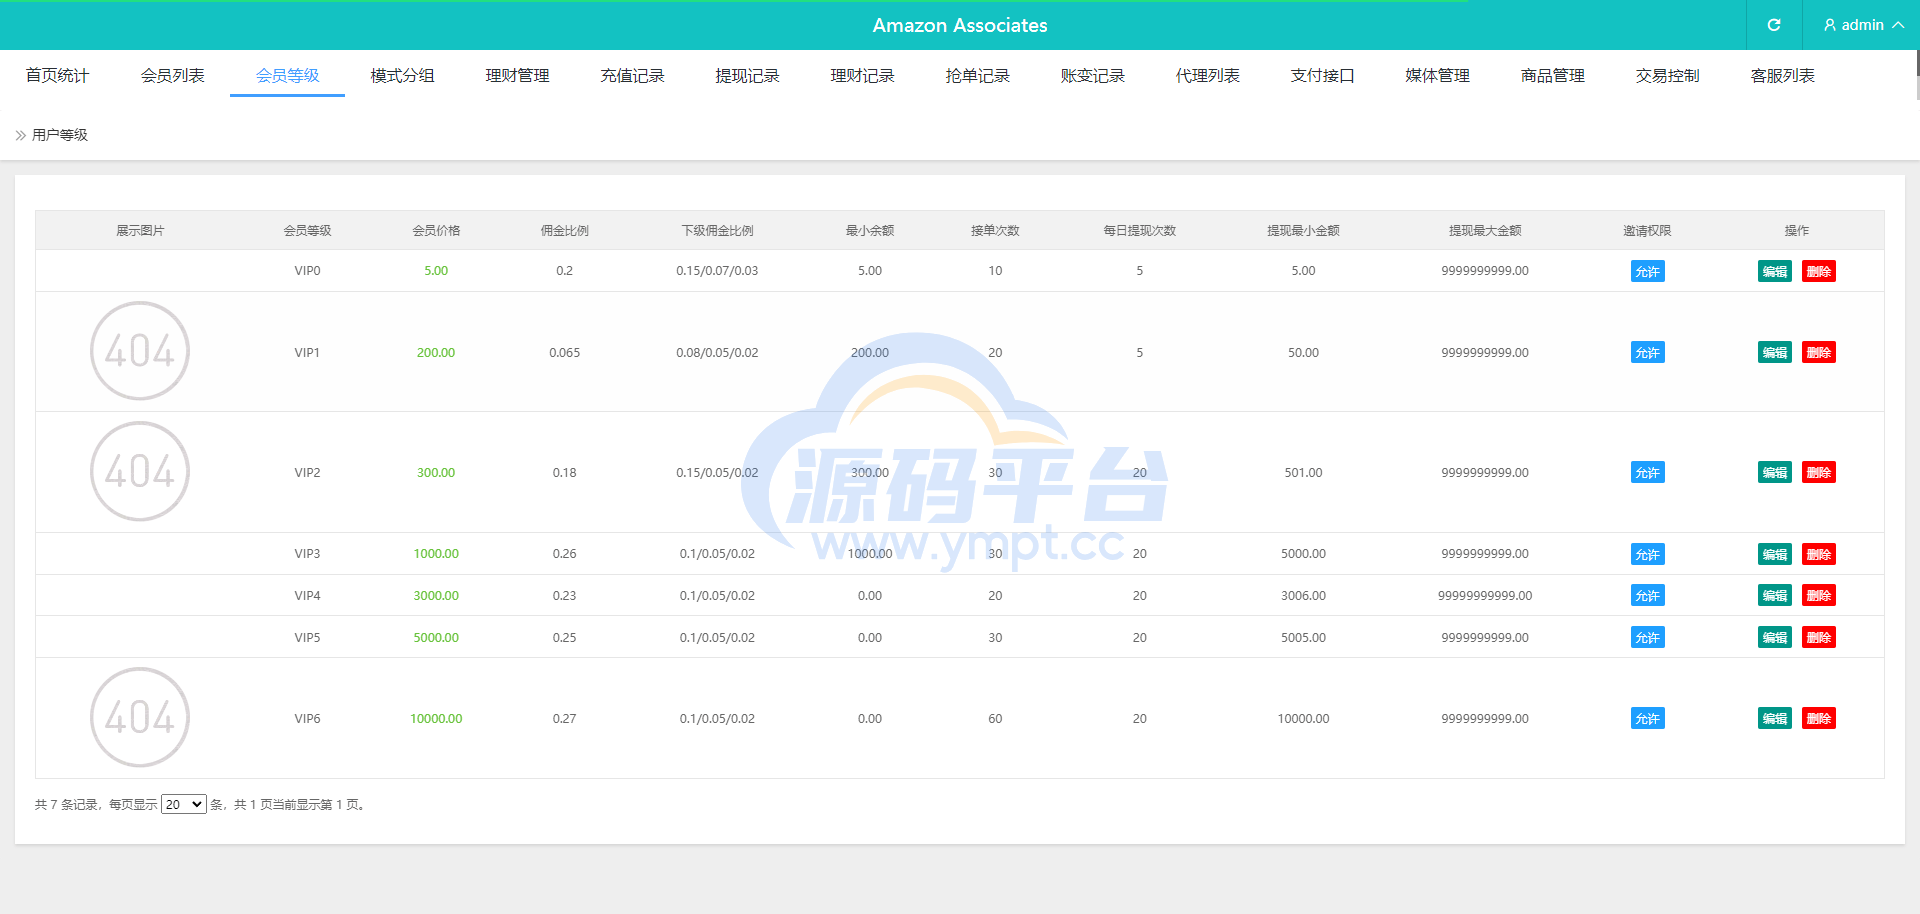Viewport: 1920px width, 914px height.
Task: Click the 提现最大金额 column header
Action: [1485, 231]
